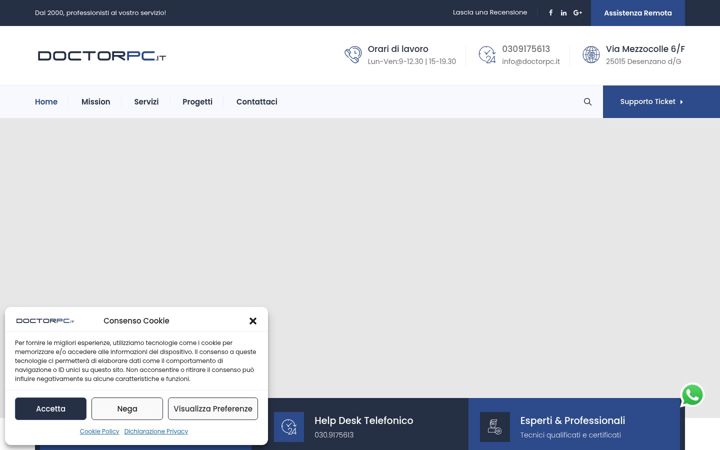The image size is (720, 450).
Task: Open WhatsApp chat floating icon
Action: pyautogui.click(x=692, y=395)
